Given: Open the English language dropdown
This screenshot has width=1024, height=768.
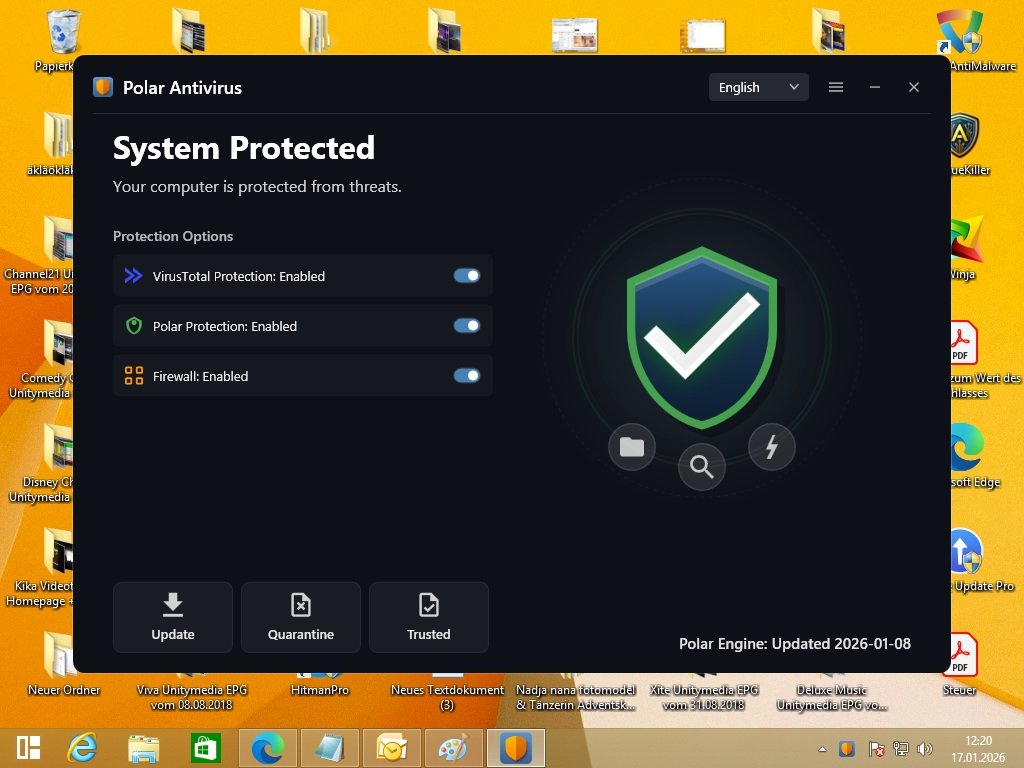Looking at the screenshot, I should (x=758, y=87).
